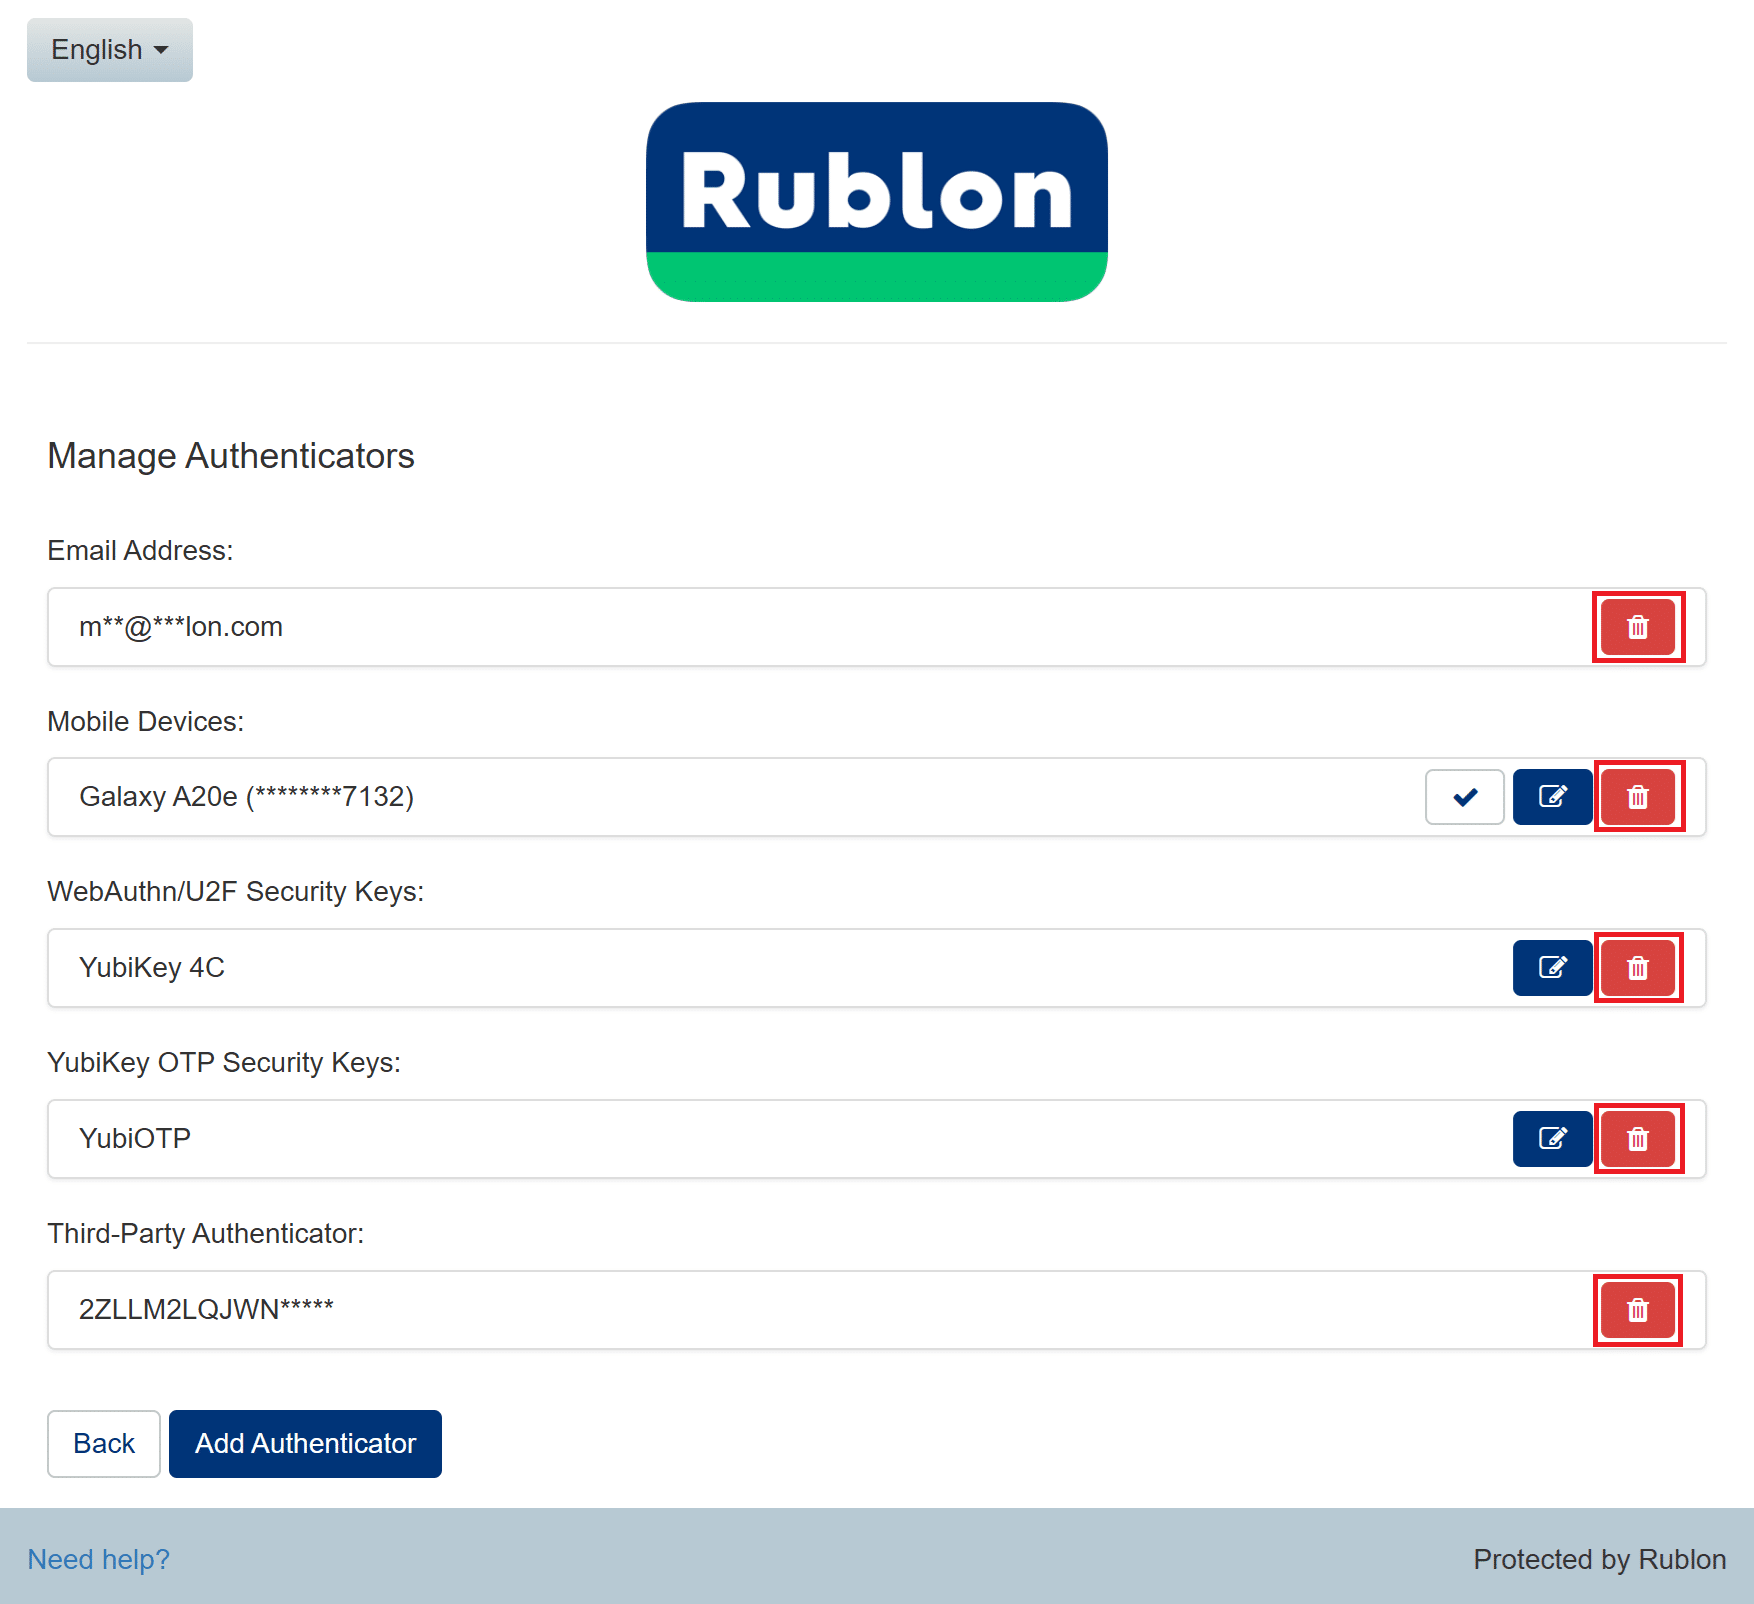Click the masked email address field
The image size is (1754, 1604).
click(x=181, y=627)
